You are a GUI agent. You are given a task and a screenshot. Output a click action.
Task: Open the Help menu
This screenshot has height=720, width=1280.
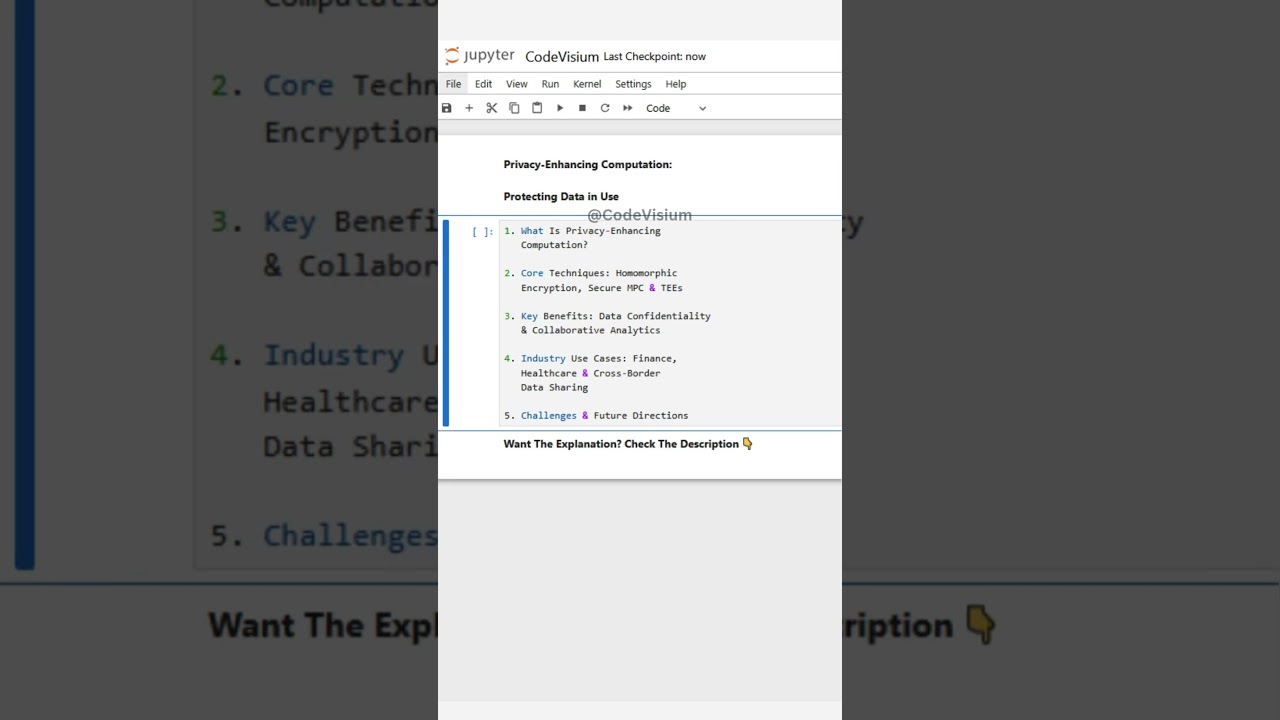tap(676, 84)
